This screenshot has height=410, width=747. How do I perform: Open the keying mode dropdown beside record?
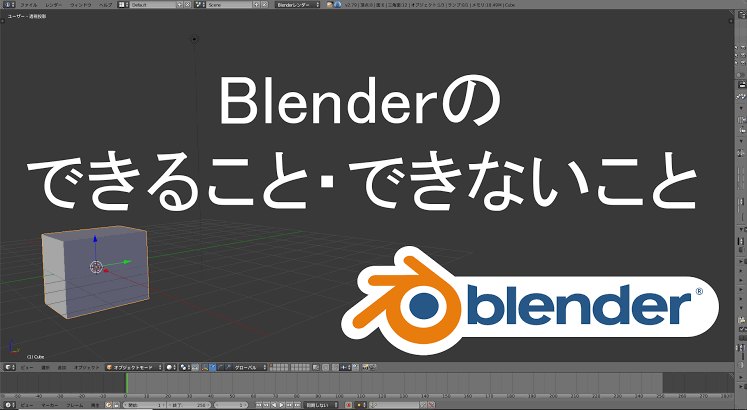pyautogui.click(x=361, y=405)
